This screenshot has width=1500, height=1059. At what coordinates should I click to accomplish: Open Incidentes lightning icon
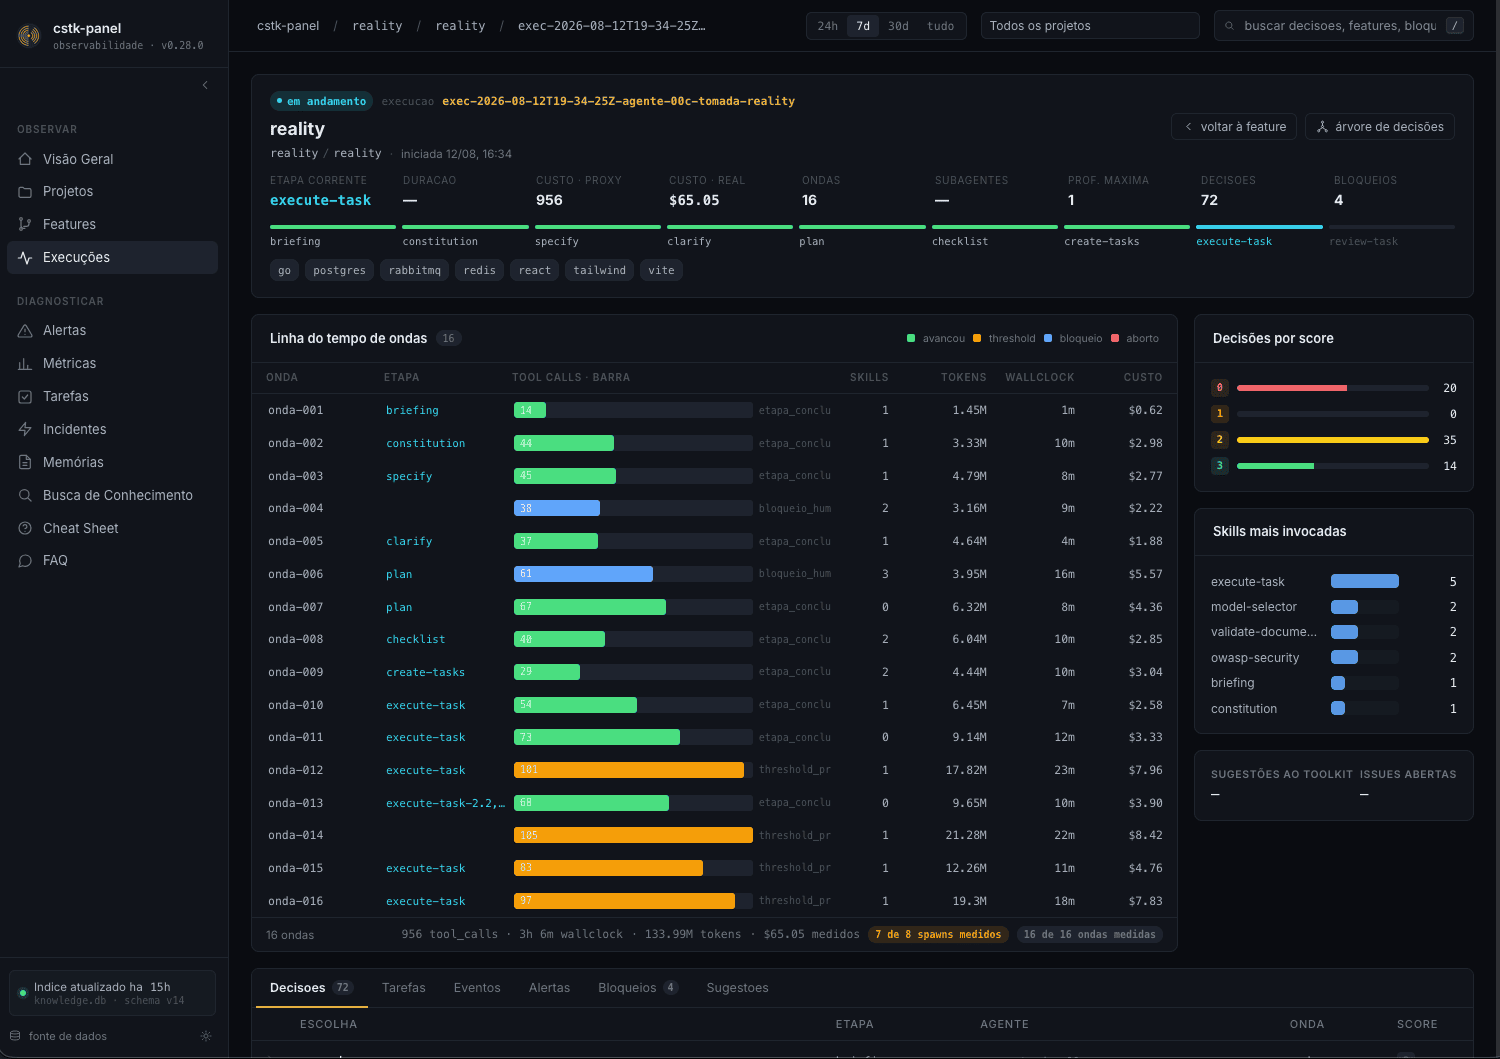[x=25, y=429]
